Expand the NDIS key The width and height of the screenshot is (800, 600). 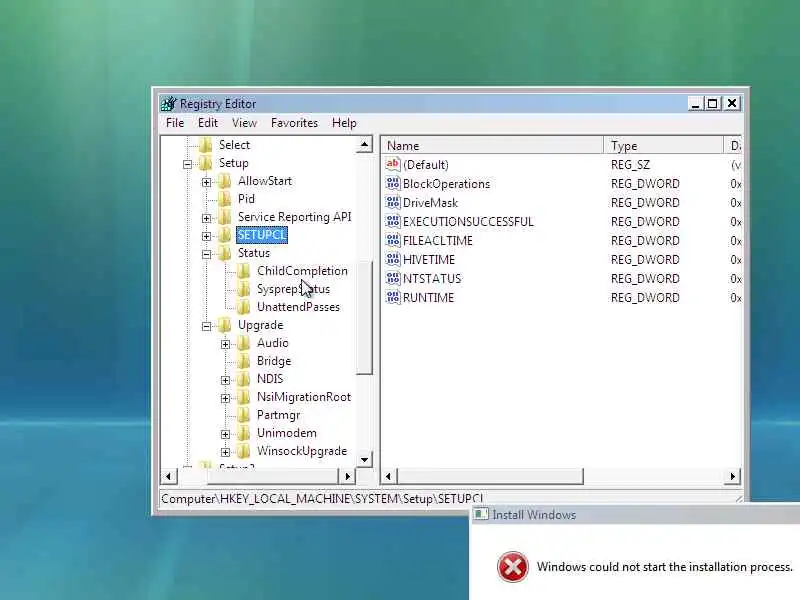click(226, 380)
